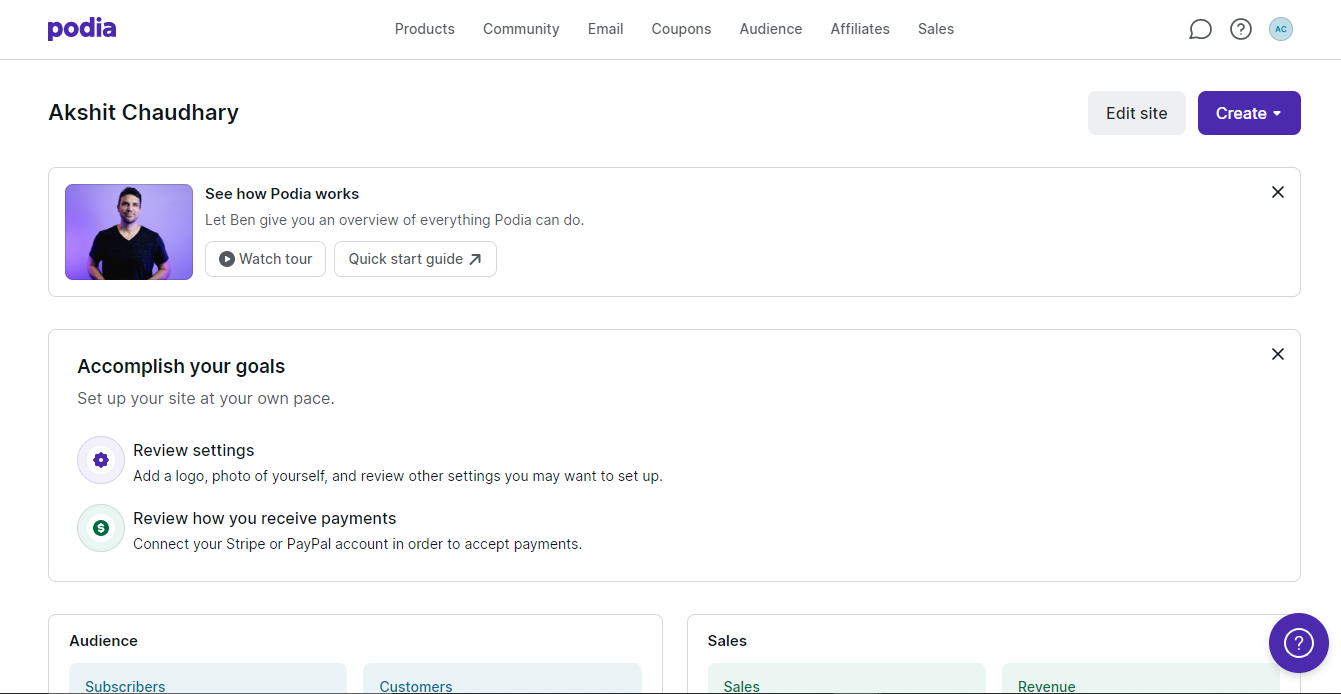Go to the Products menu
The height and width of the screenshot is (694, 1341).
pyautogui.click(x=425, y=29)
